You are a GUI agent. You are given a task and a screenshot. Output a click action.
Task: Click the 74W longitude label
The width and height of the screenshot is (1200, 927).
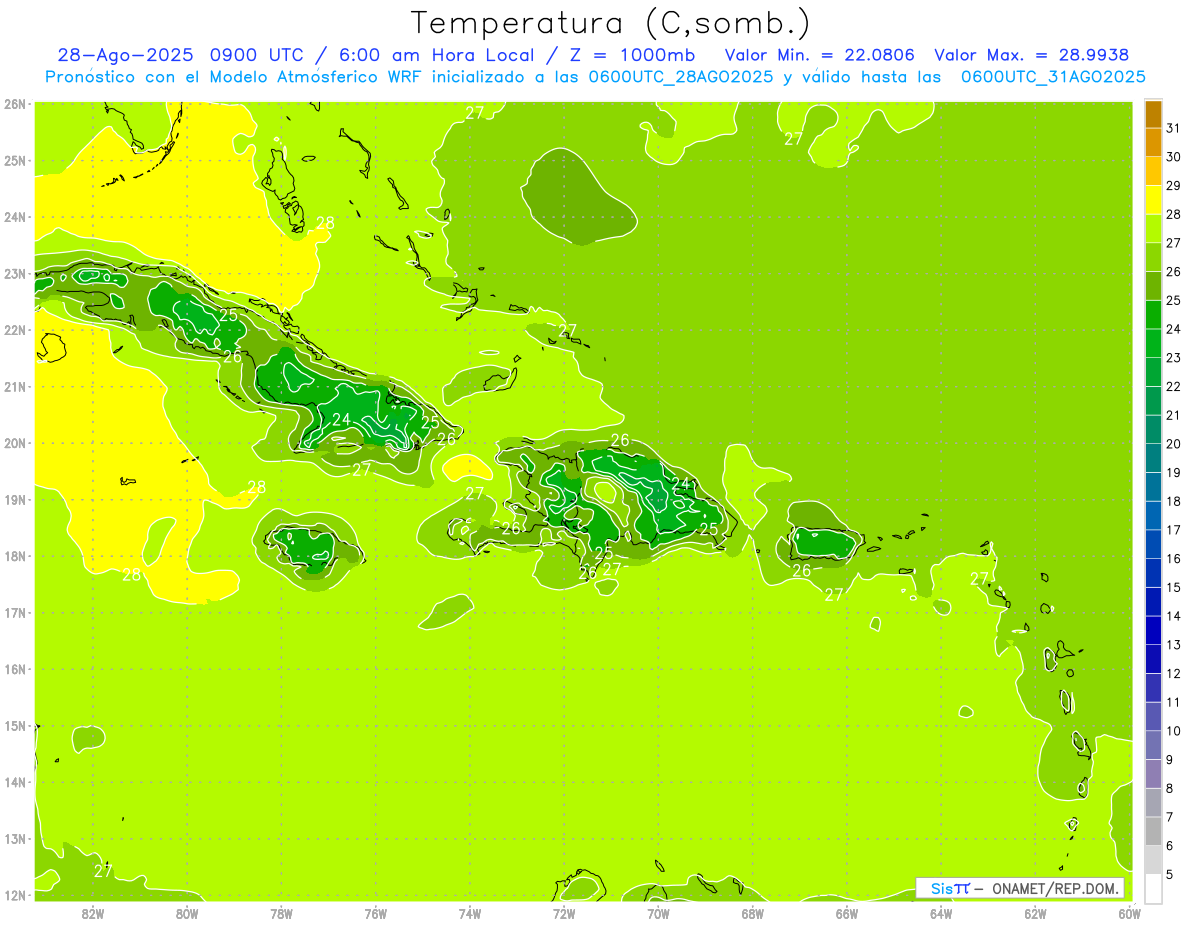tap(470, 913)
